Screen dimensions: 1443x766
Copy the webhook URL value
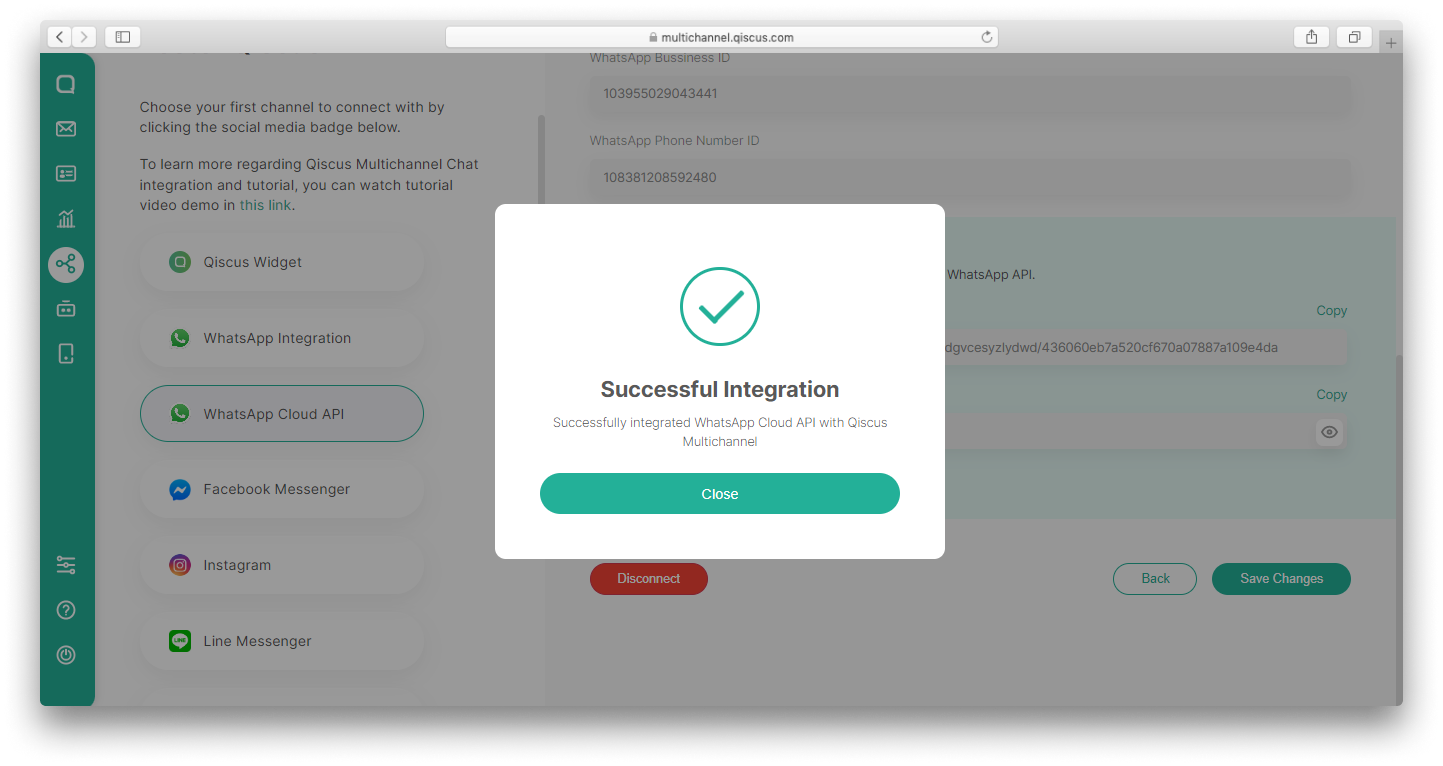pos(1331,311)
